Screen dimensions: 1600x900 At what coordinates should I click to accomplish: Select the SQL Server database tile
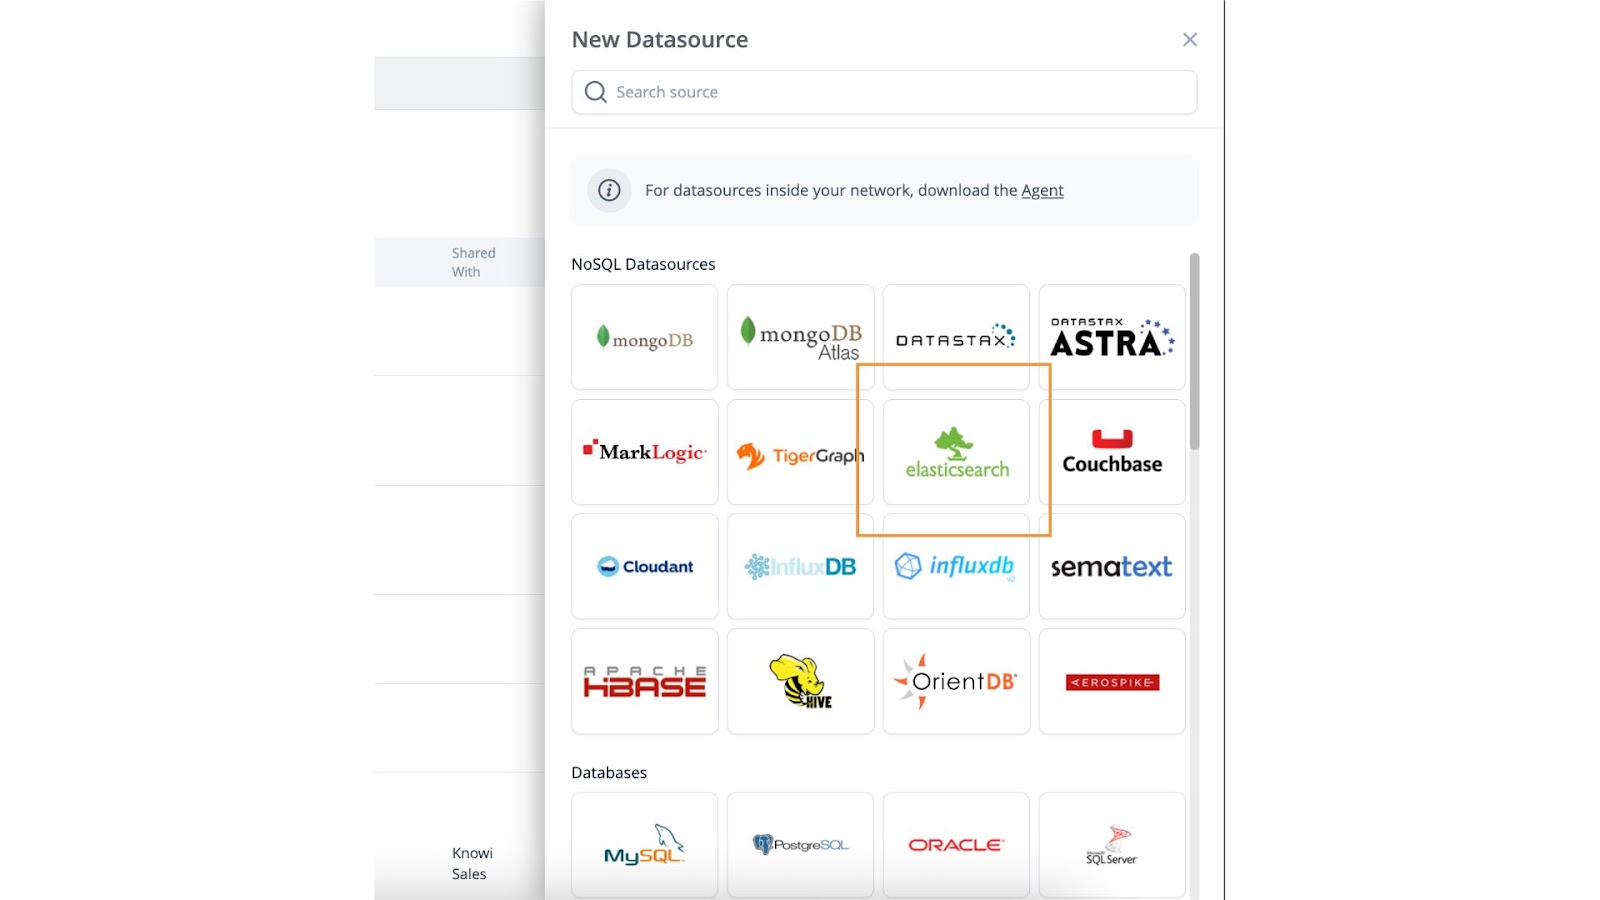tap(1112, 845)
